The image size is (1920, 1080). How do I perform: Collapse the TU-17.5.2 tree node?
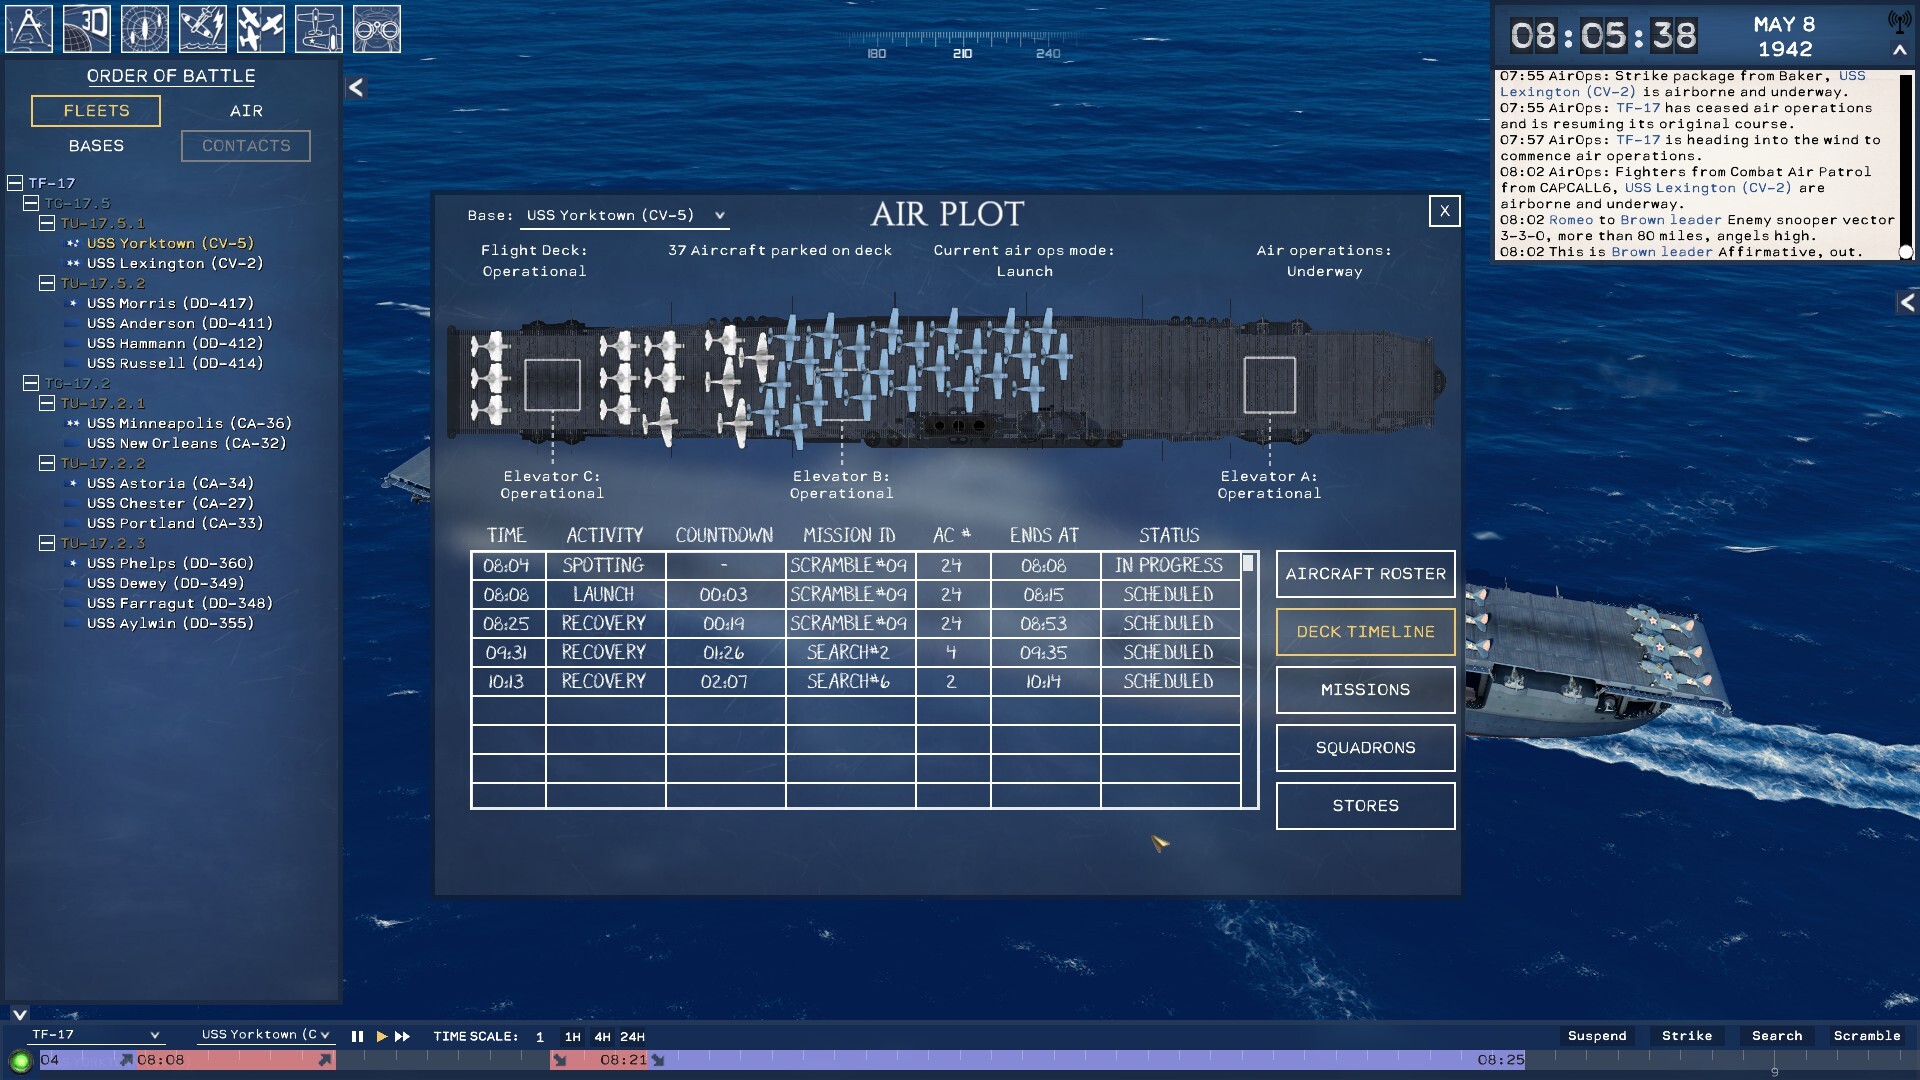[47, 283]
